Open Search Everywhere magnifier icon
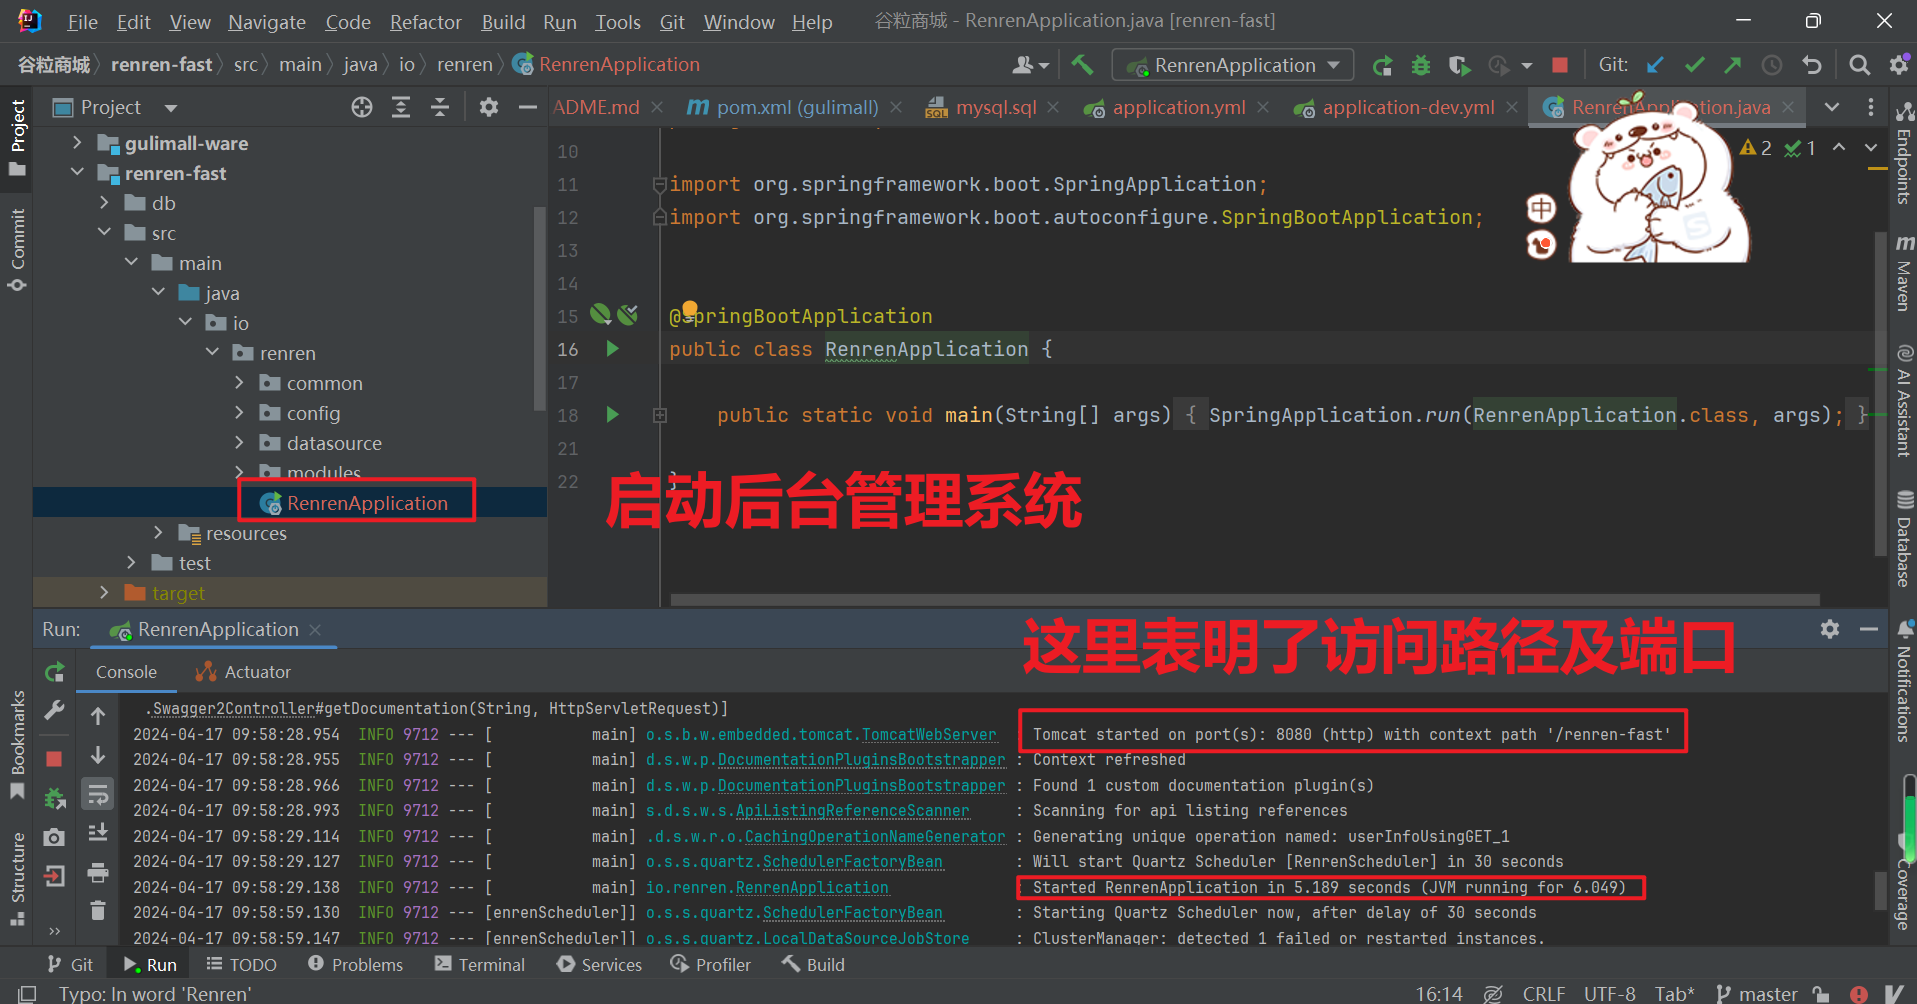 [x=1859, y=65]
